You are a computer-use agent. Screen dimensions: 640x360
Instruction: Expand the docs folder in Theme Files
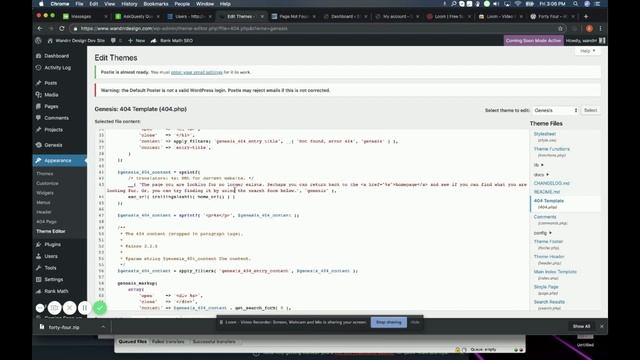(541, 175)
